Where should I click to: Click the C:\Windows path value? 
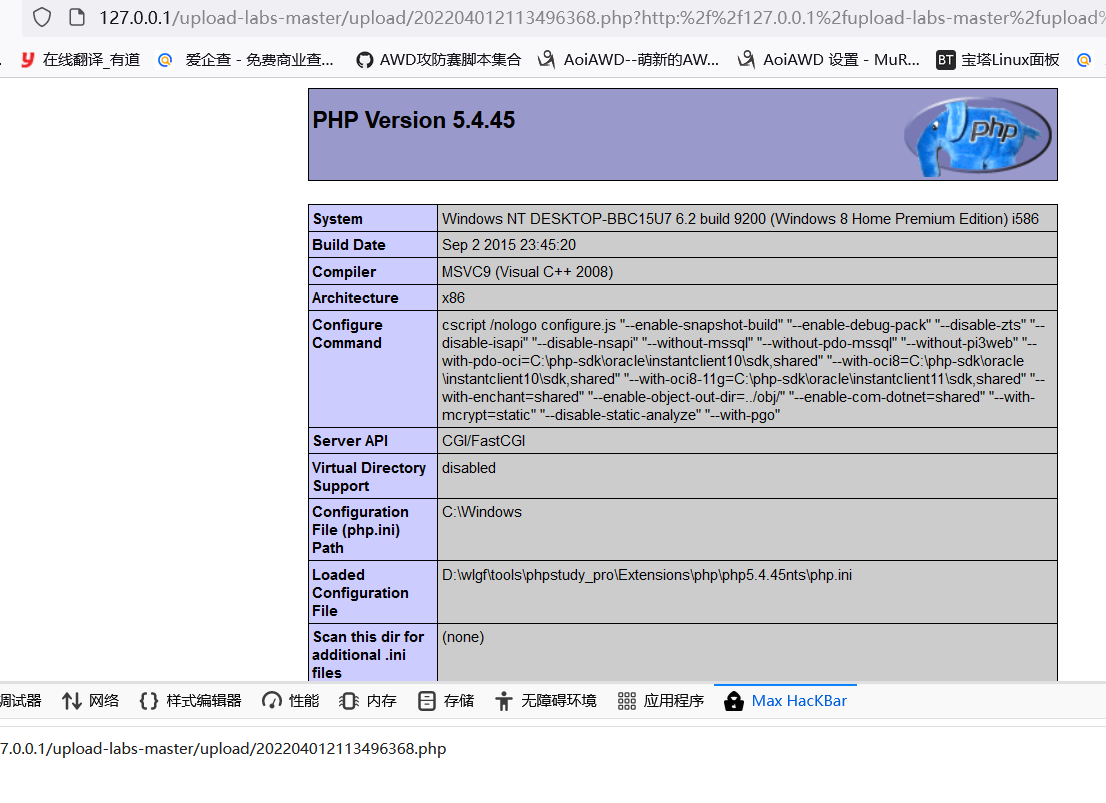(x=482, y=512)
